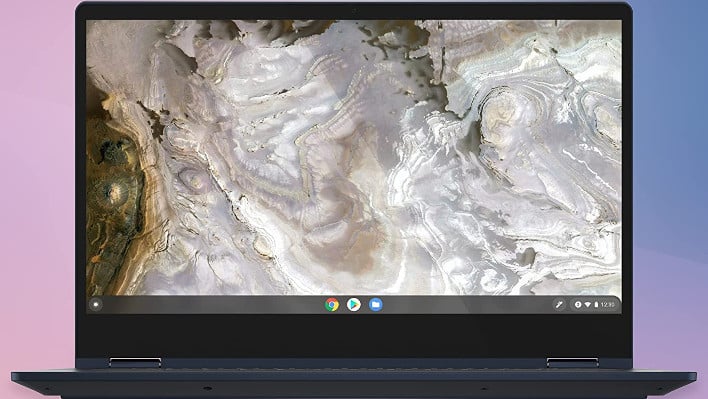
Task: Open the Google Play Store app
Action: point(354,305)
